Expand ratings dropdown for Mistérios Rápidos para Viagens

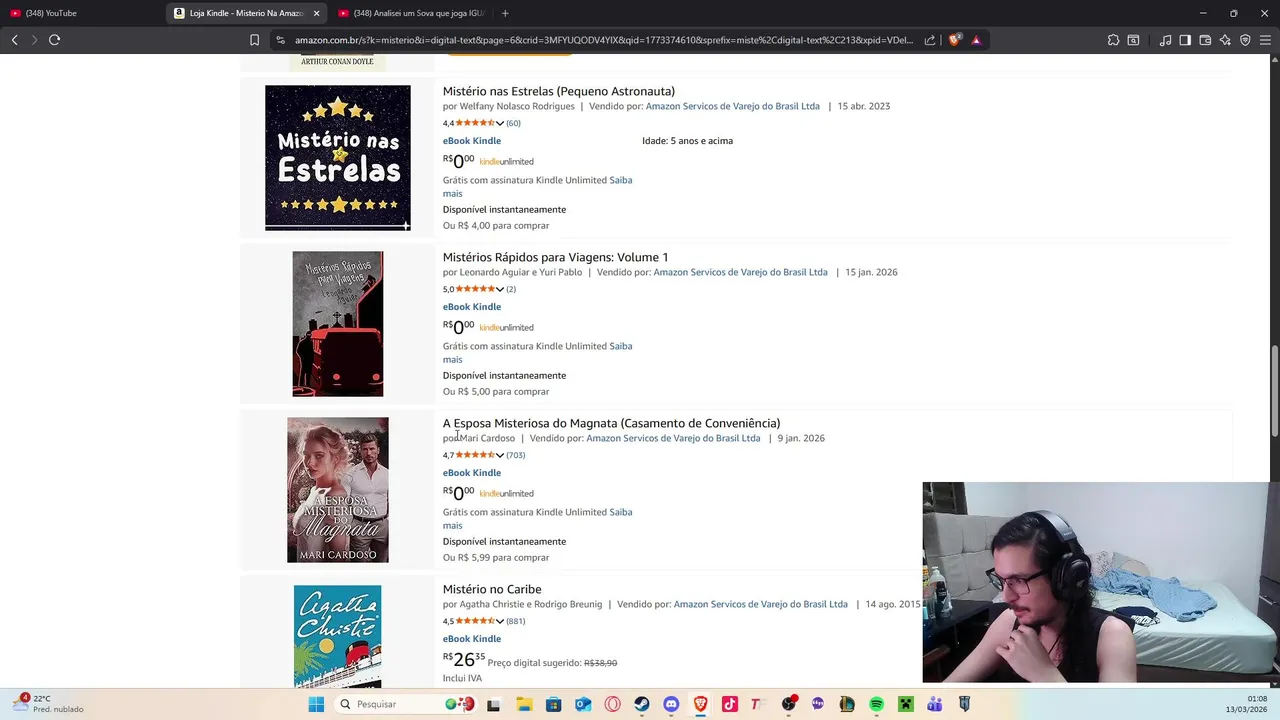pos(499,289)
